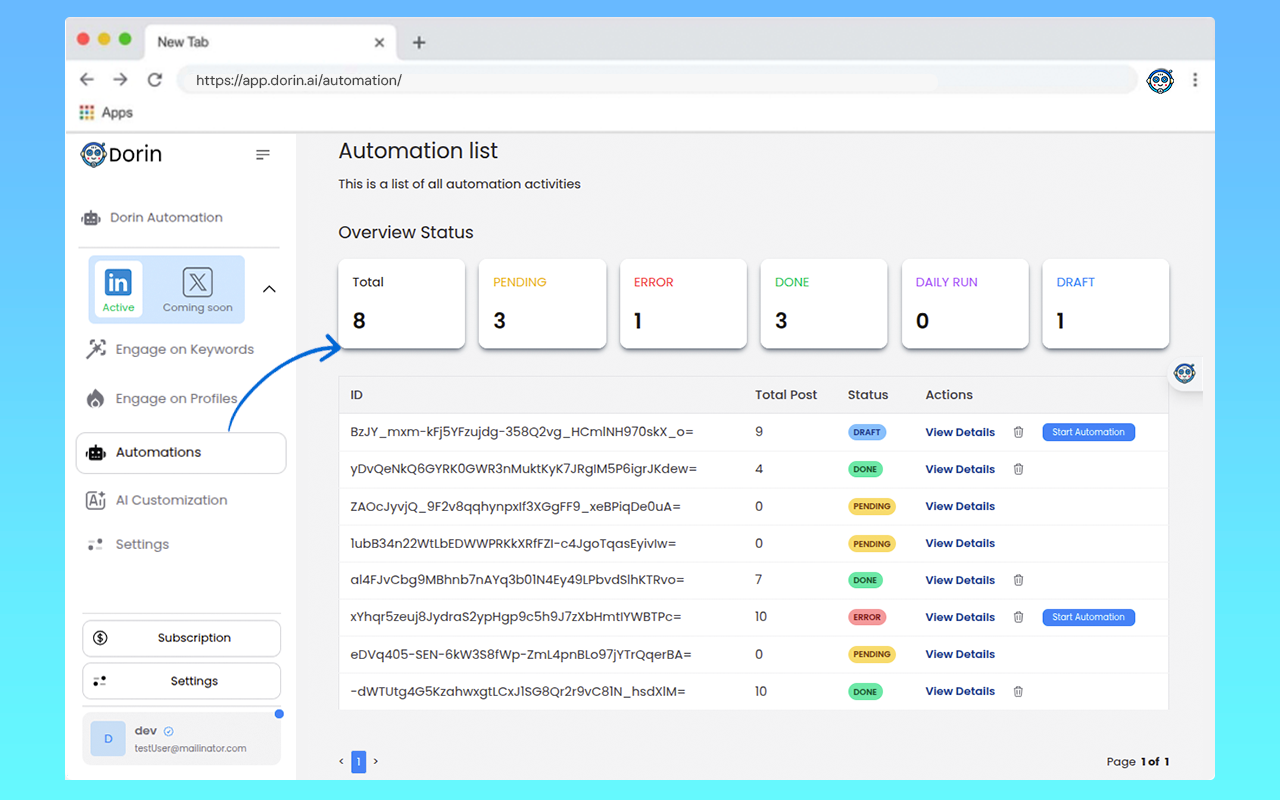Viewport: 1280px width, 800px height.
Task: Click the DONE overview card
Action: pos(824,304)
